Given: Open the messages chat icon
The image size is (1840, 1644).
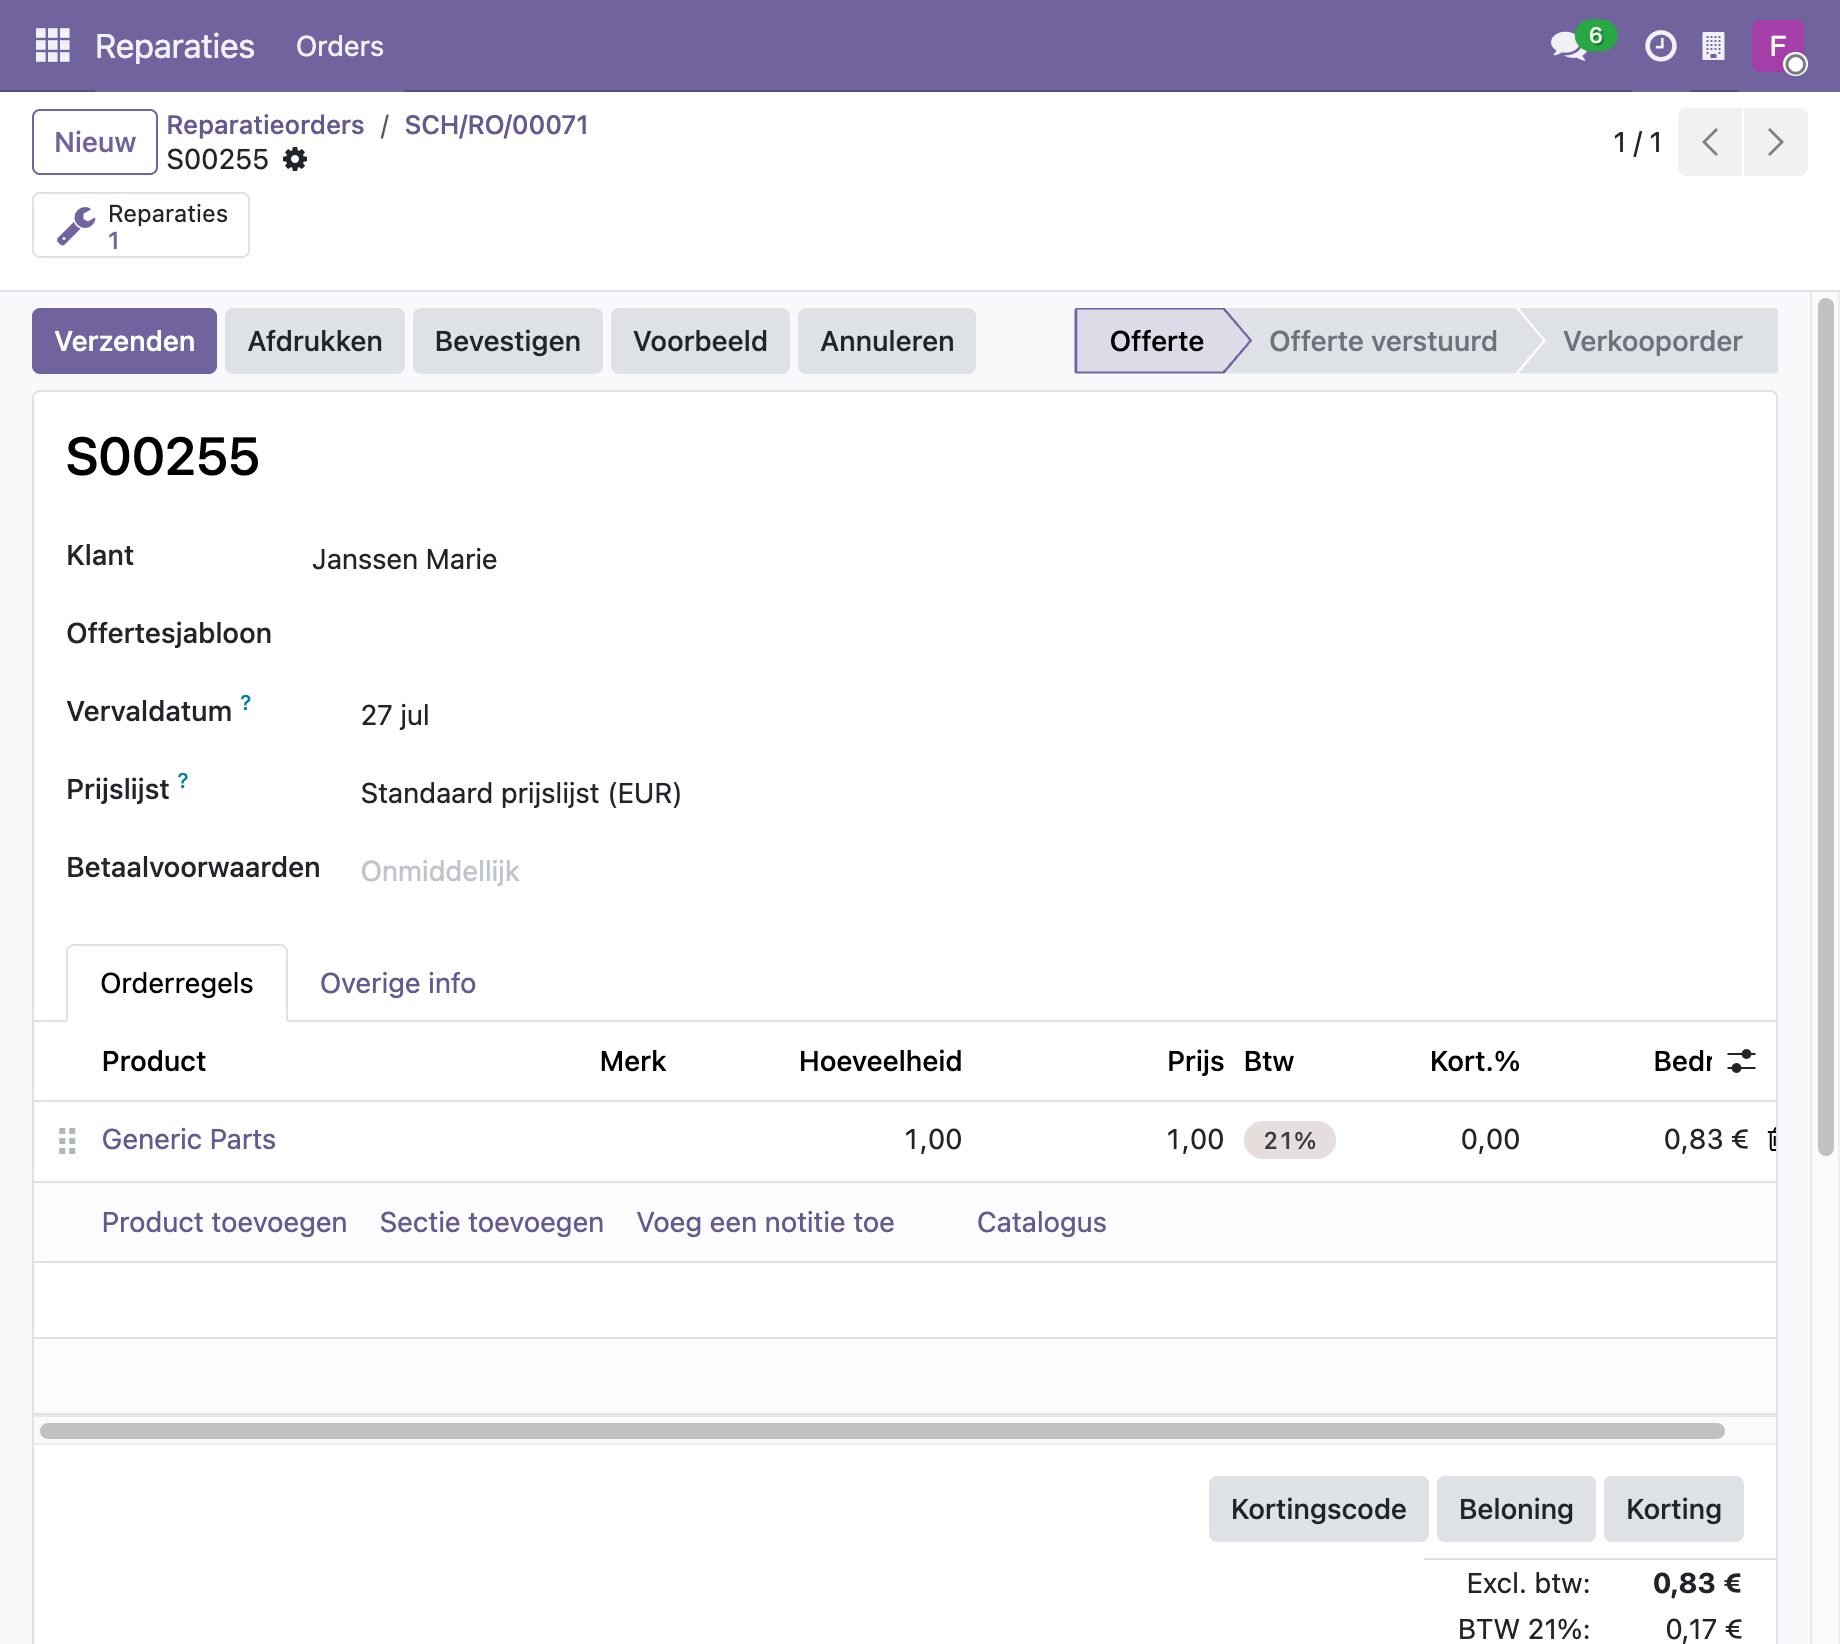Looking at the screenshot, I should point(1569,46).
